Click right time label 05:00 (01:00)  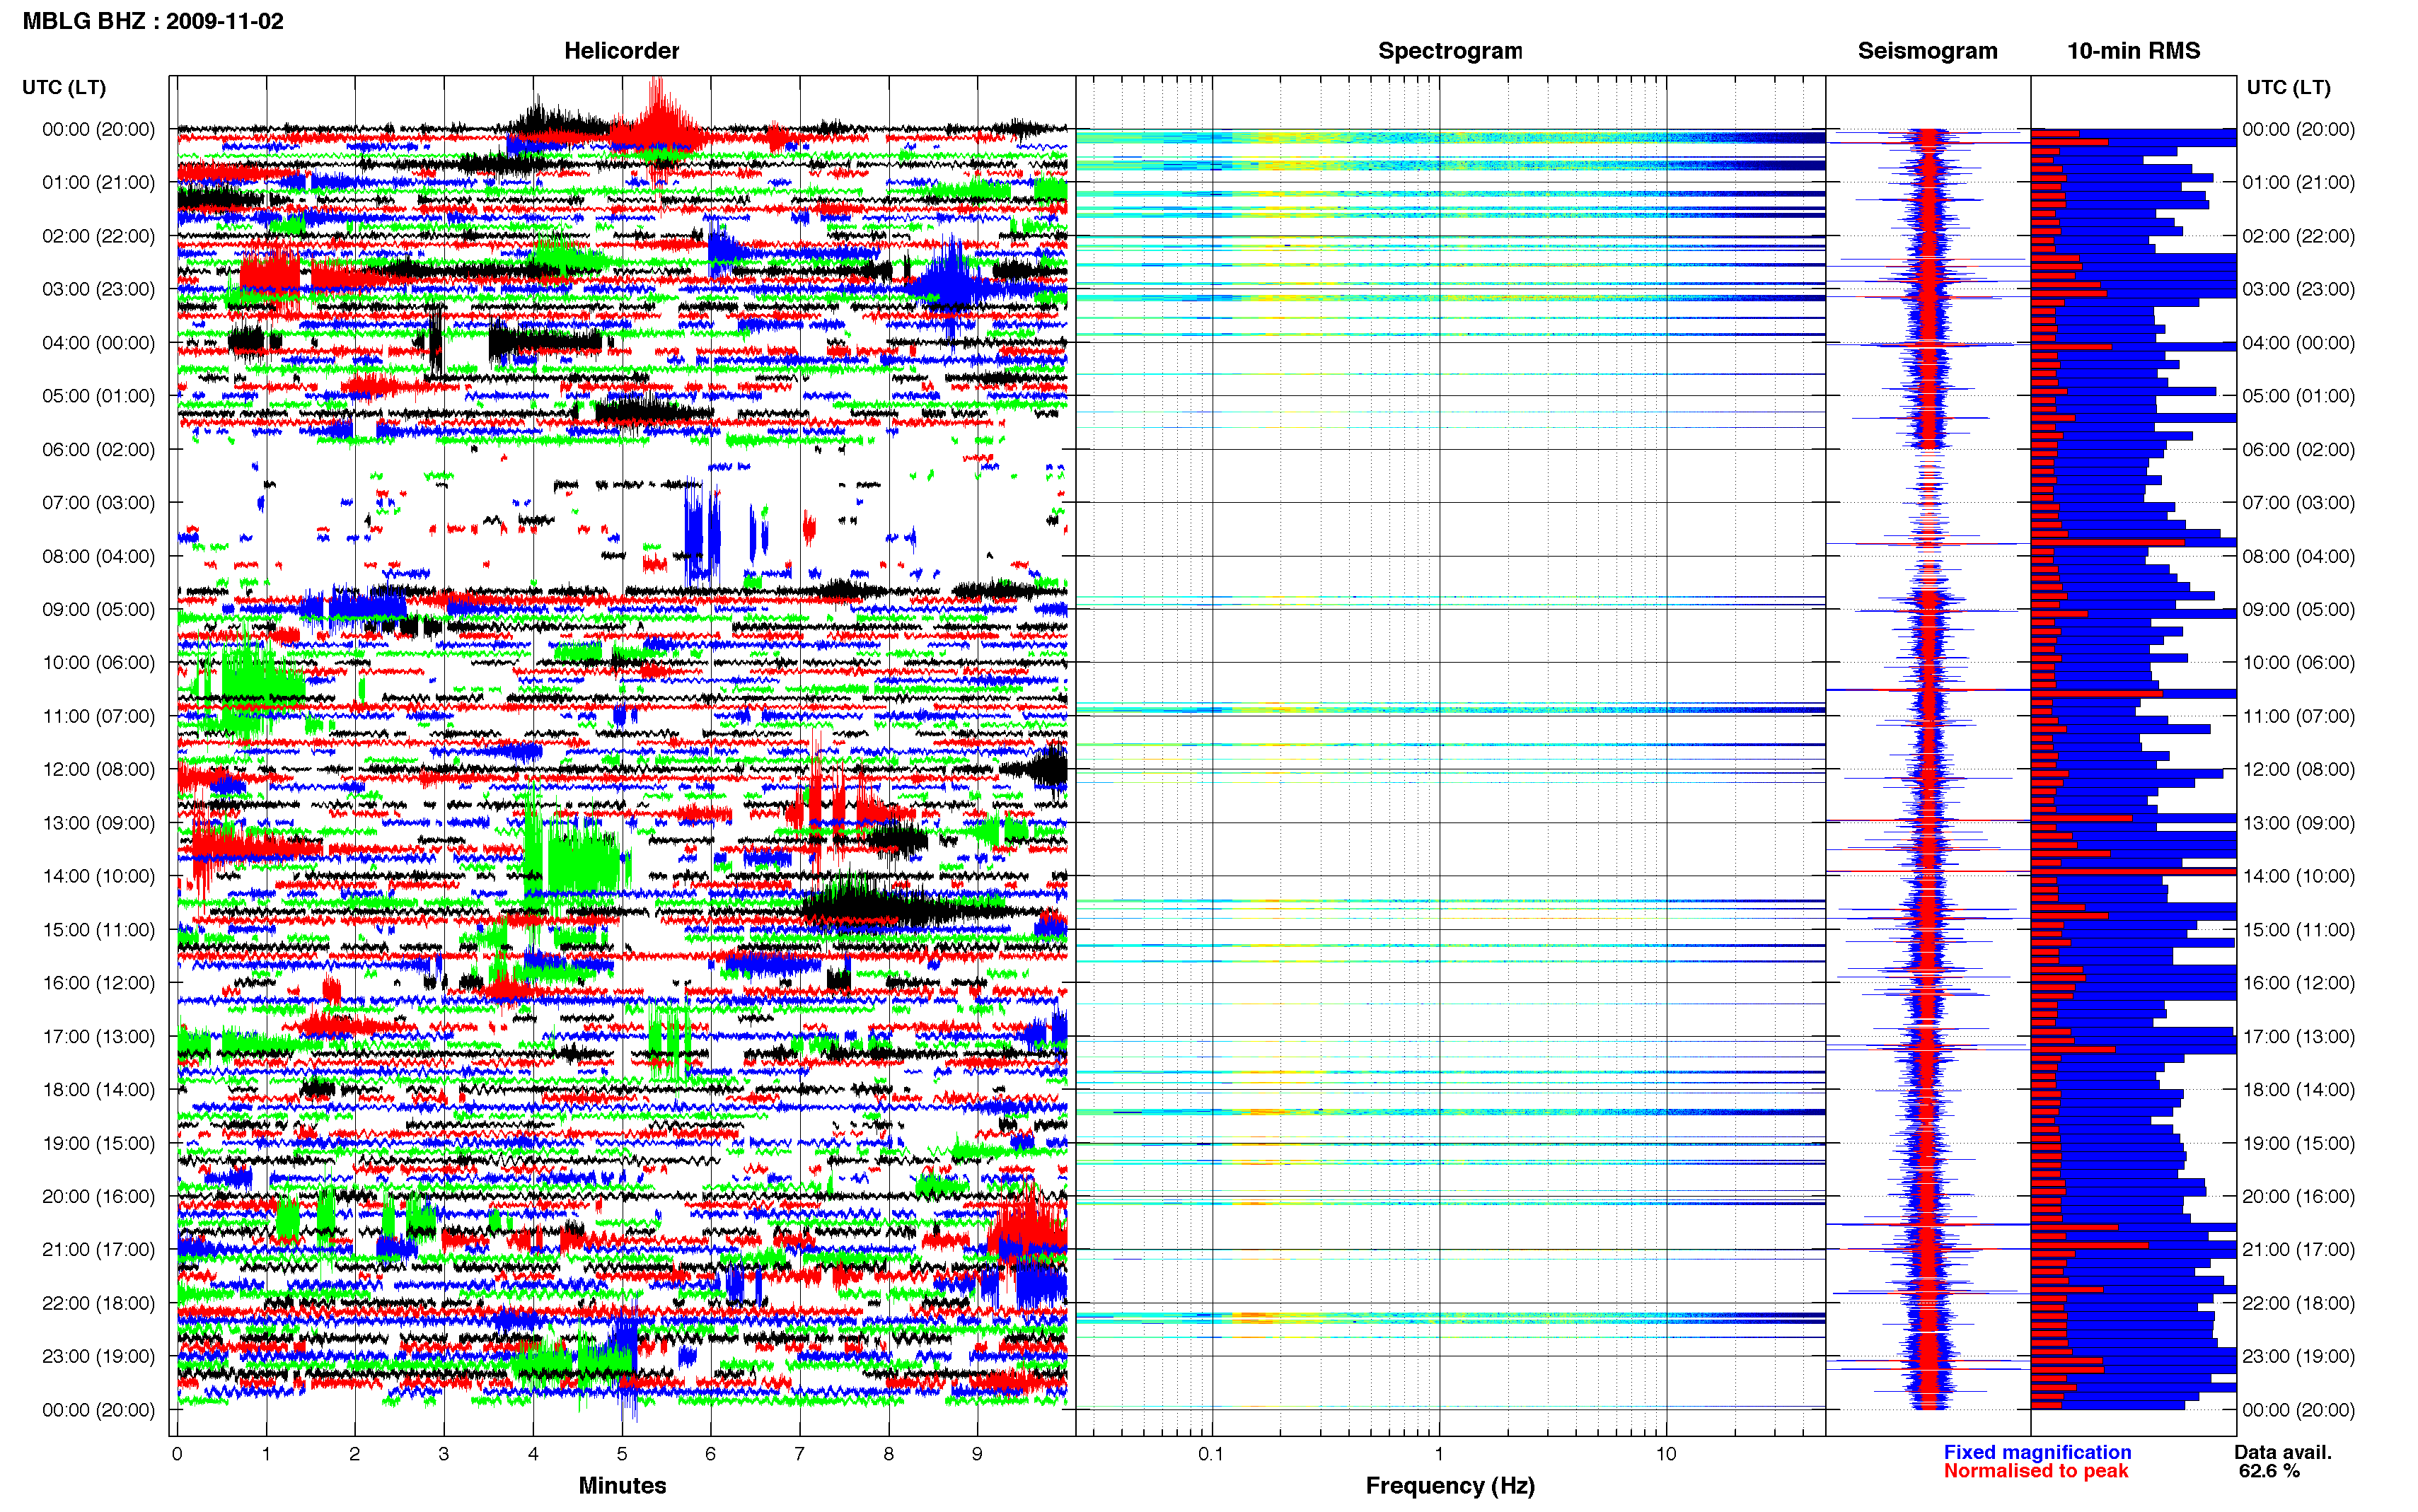(x=2298, y=396)
